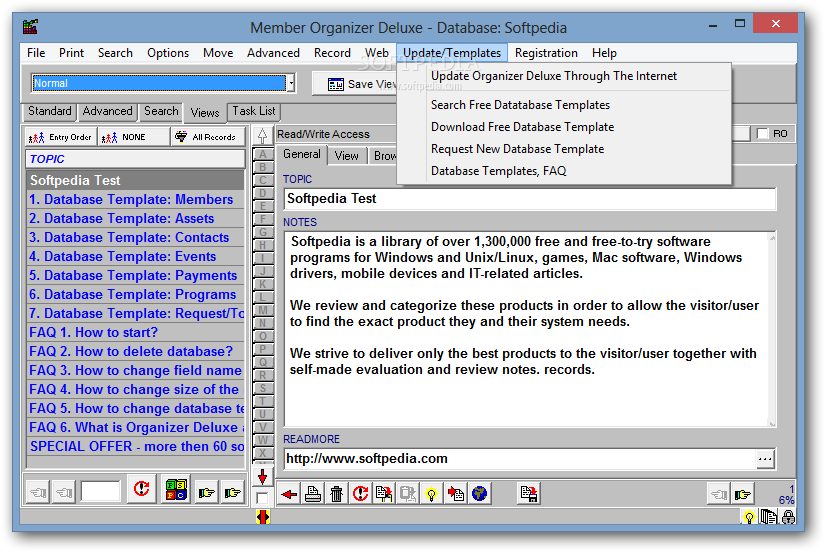This screenshot has height=552, width=825.
Task: Click the notes scrollbar down arrow
Action: click(x=772, y=423)
